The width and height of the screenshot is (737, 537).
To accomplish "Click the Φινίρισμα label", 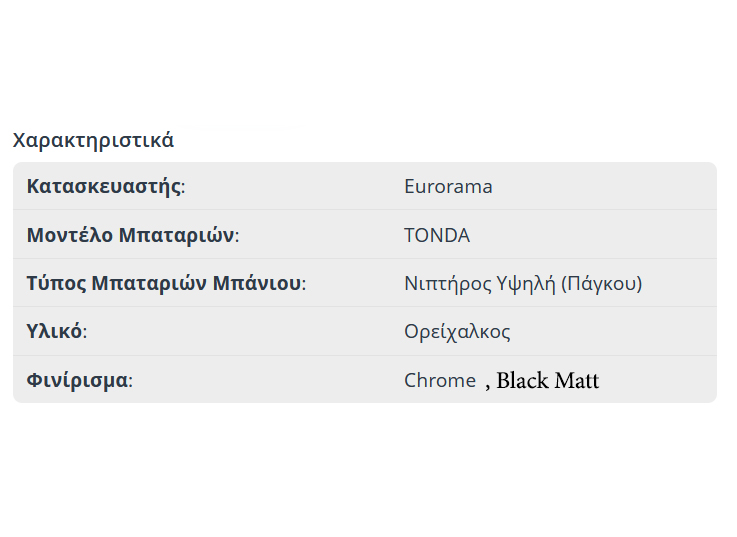I will (x=79, y=381).
